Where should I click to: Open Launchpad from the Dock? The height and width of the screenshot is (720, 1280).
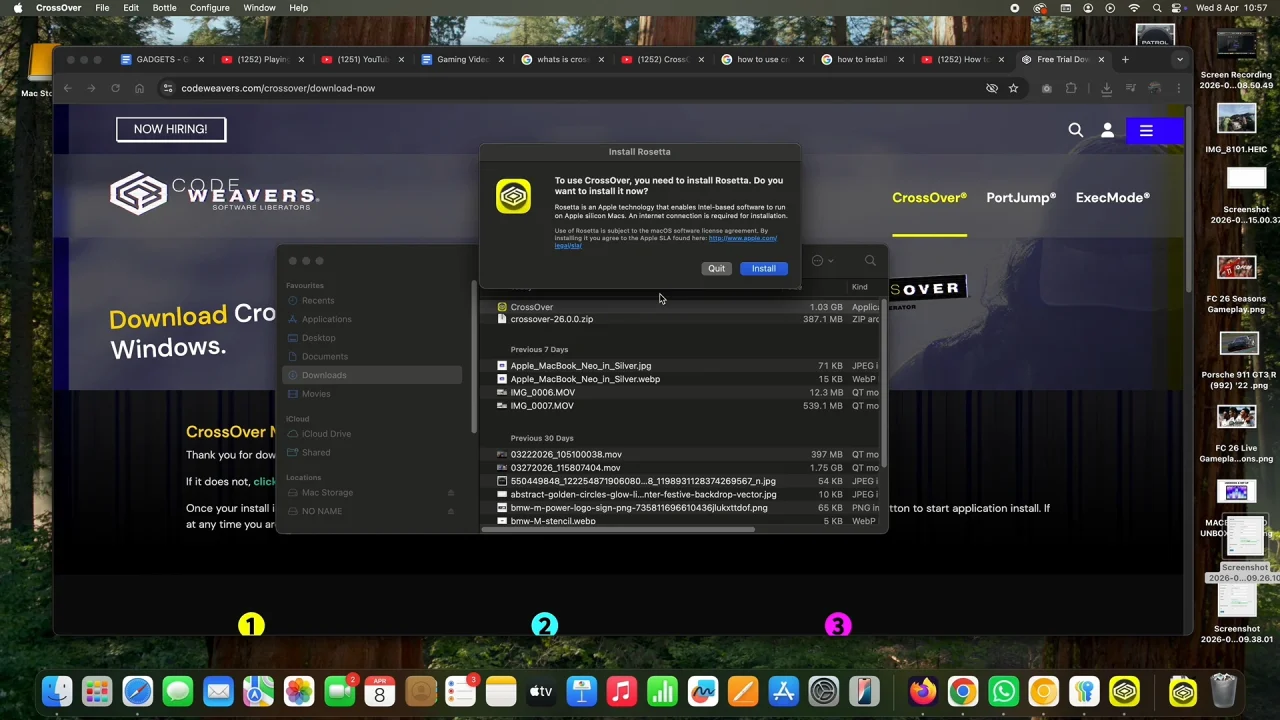point(97,690)
